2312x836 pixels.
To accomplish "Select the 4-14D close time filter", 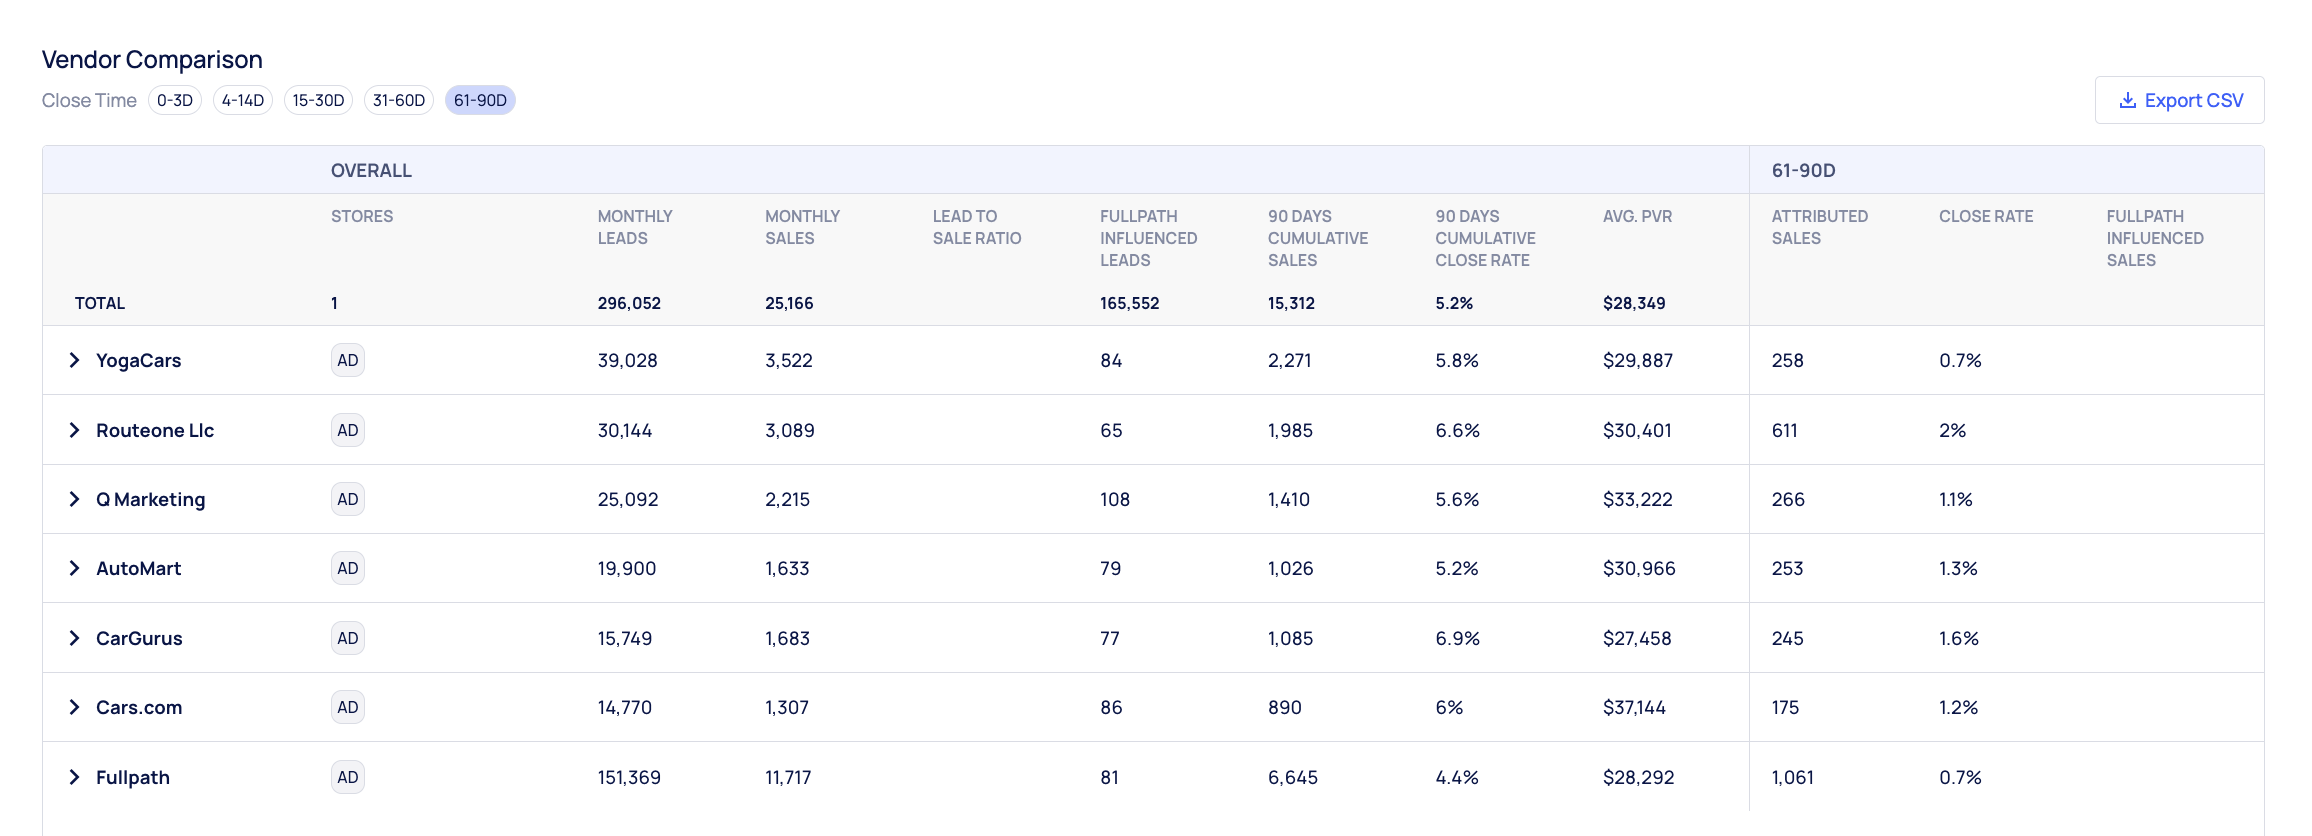I will [243, 100].
